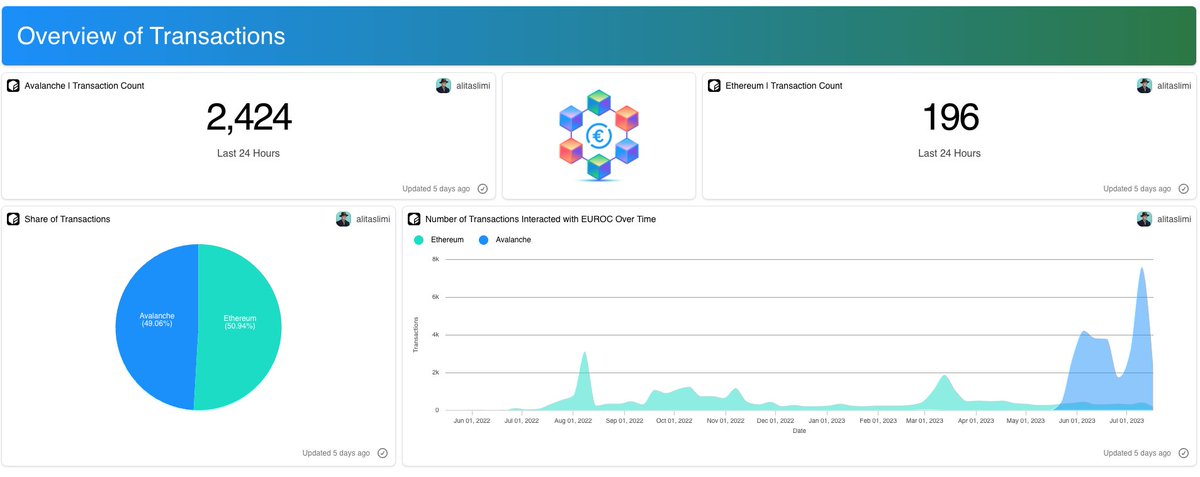Screen dimensions: 1200x477
Task: Open 'Number of Transactions Interacted with EUROC' title
Action: pyautogui.click(x=540, y=219)
